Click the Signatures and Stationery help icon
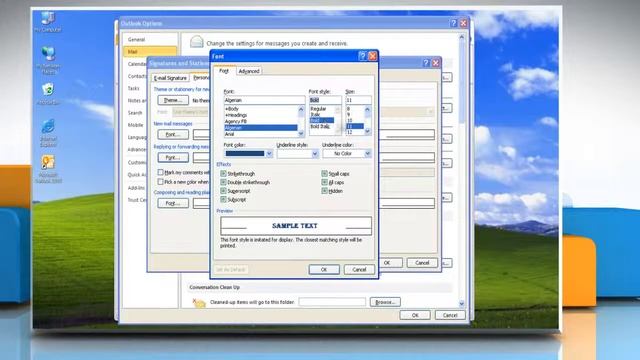 [426, 63]
